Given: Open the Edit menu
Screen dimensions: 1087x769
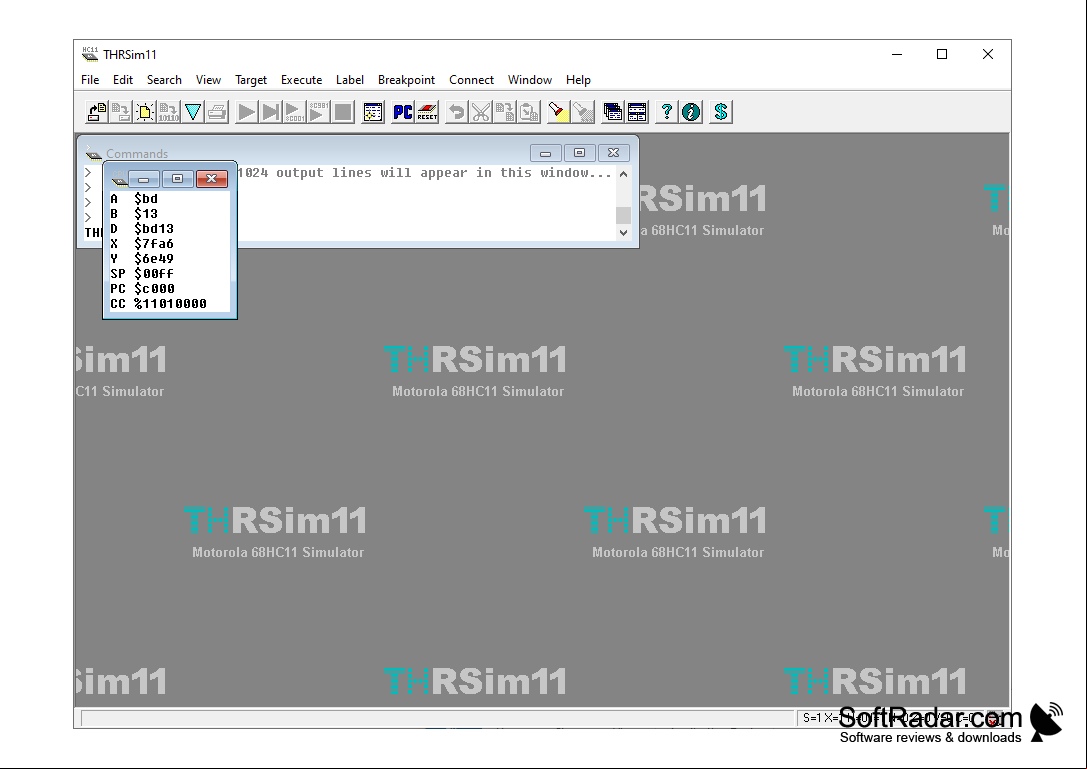Looking at the screenshot, I should pyautogui.click(x=123, y=80).
